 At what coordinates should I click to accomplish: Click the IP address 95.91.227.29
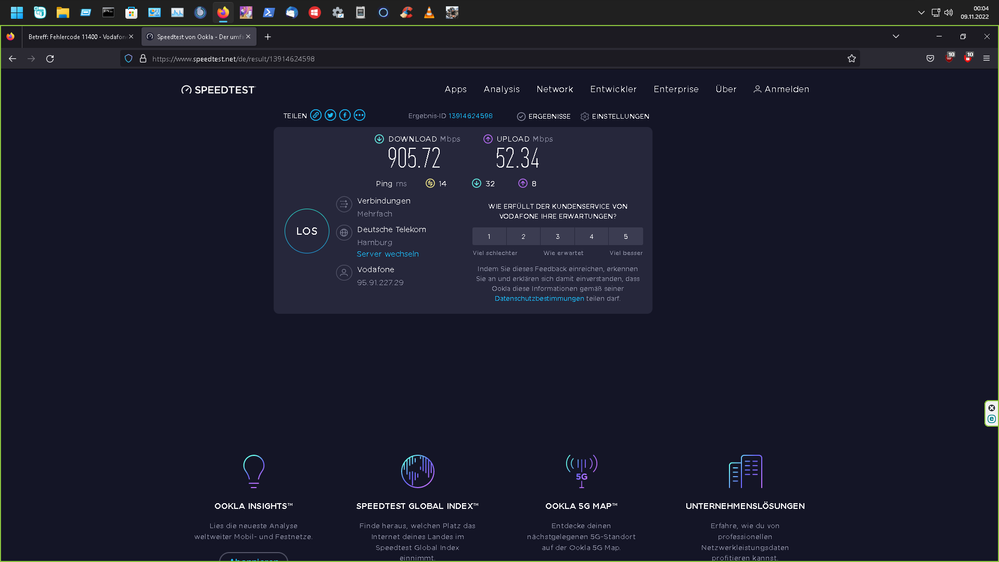pyautogui.click(x=380, y=283)
